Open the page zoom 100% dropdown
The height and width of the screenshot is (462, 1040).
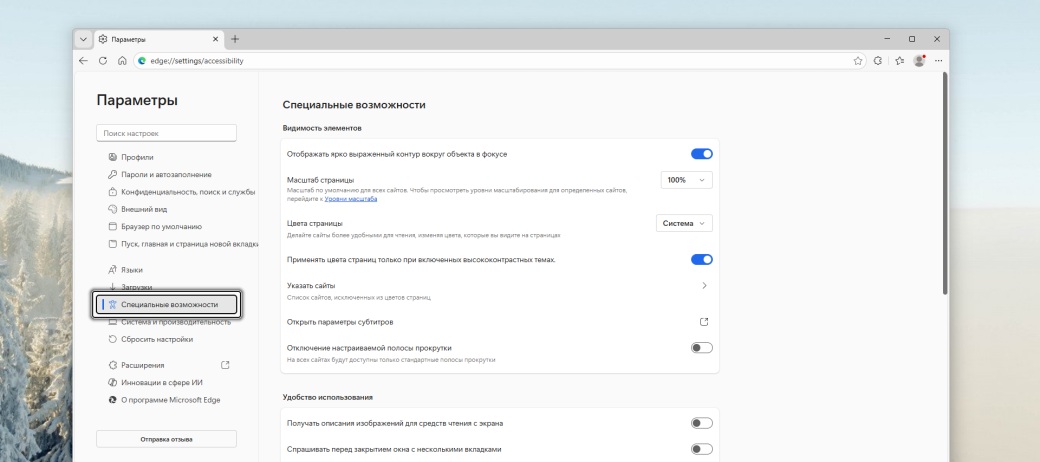[686, 180]
